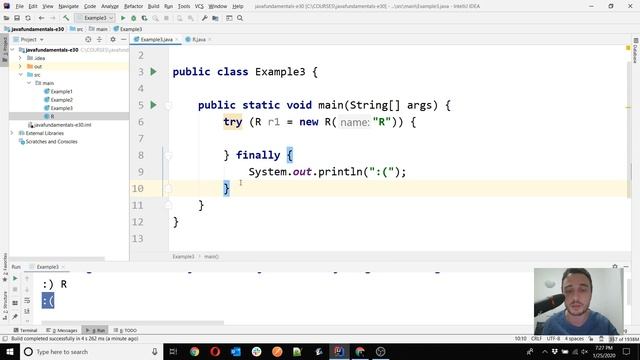
Task: Click the 4 spaces indent setting
Action: coord(574,339)
